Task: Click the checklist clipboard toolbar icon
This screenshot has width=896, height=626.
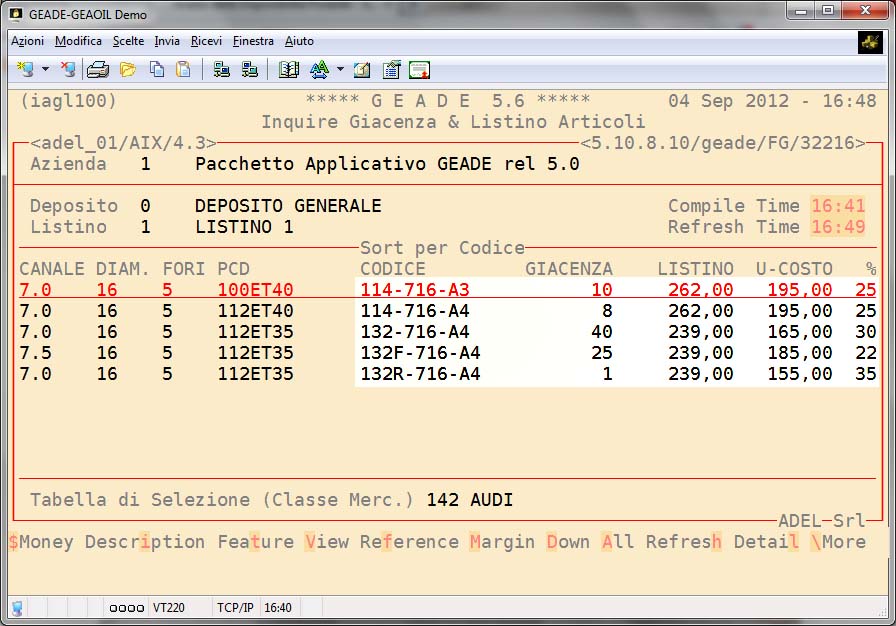Action: [391, 69]
